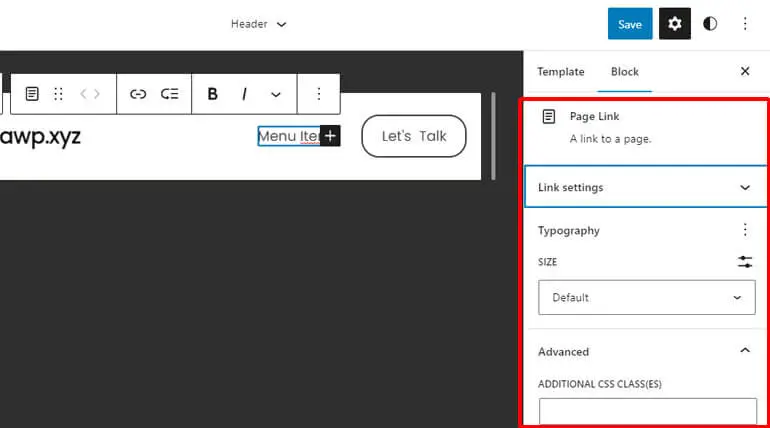Open the Header template dropdown
The image size is (770, 428).
[258, 24]
